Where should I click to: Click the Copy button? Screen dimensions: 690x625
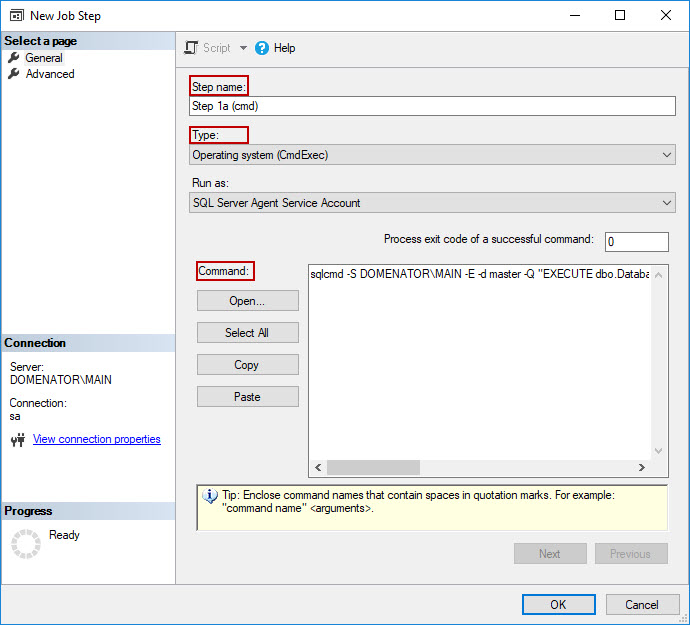tap(248, 365)
